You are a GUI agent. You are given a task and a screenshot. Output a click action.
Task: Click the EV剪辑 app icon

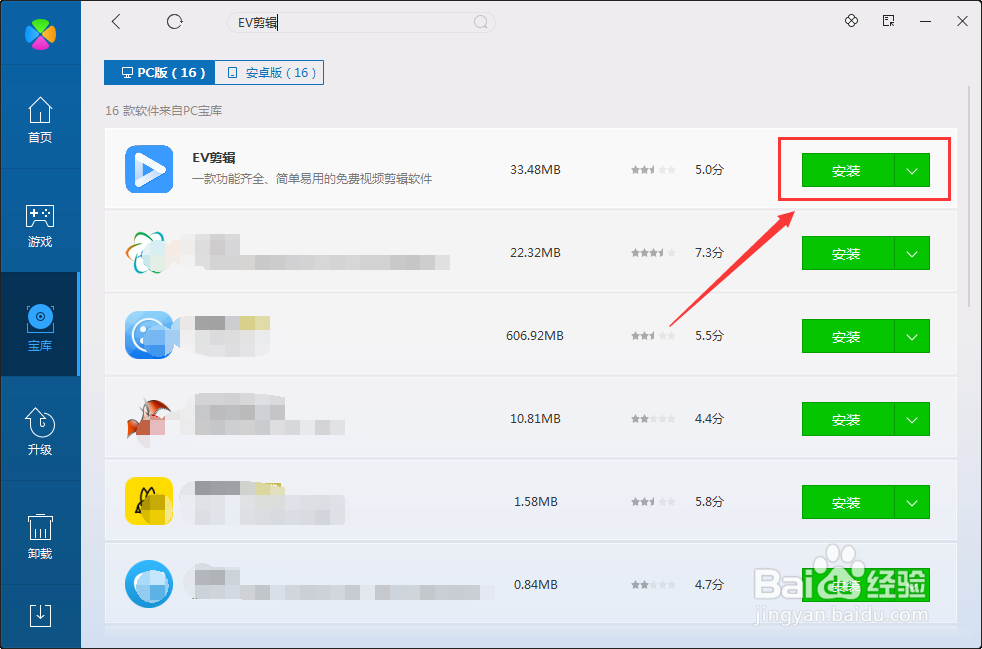point(149,169)
